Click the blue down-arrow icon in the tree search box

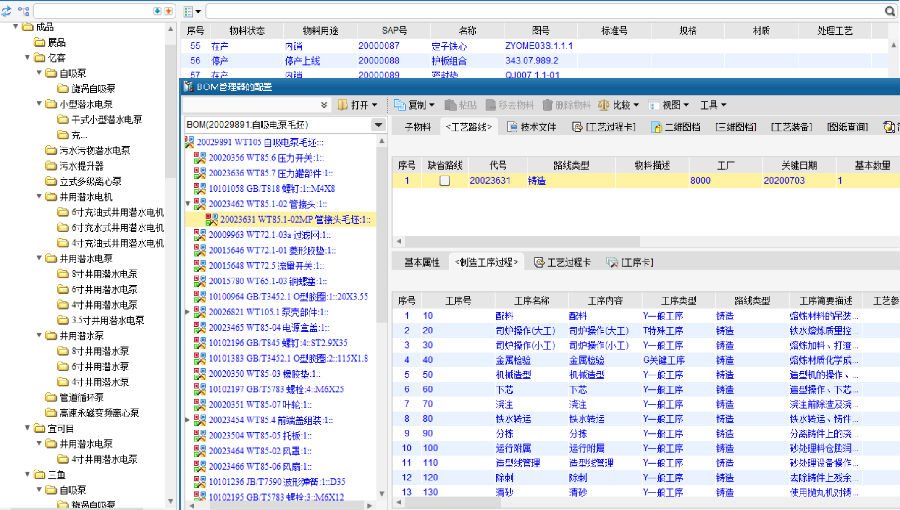pos(157,10)
